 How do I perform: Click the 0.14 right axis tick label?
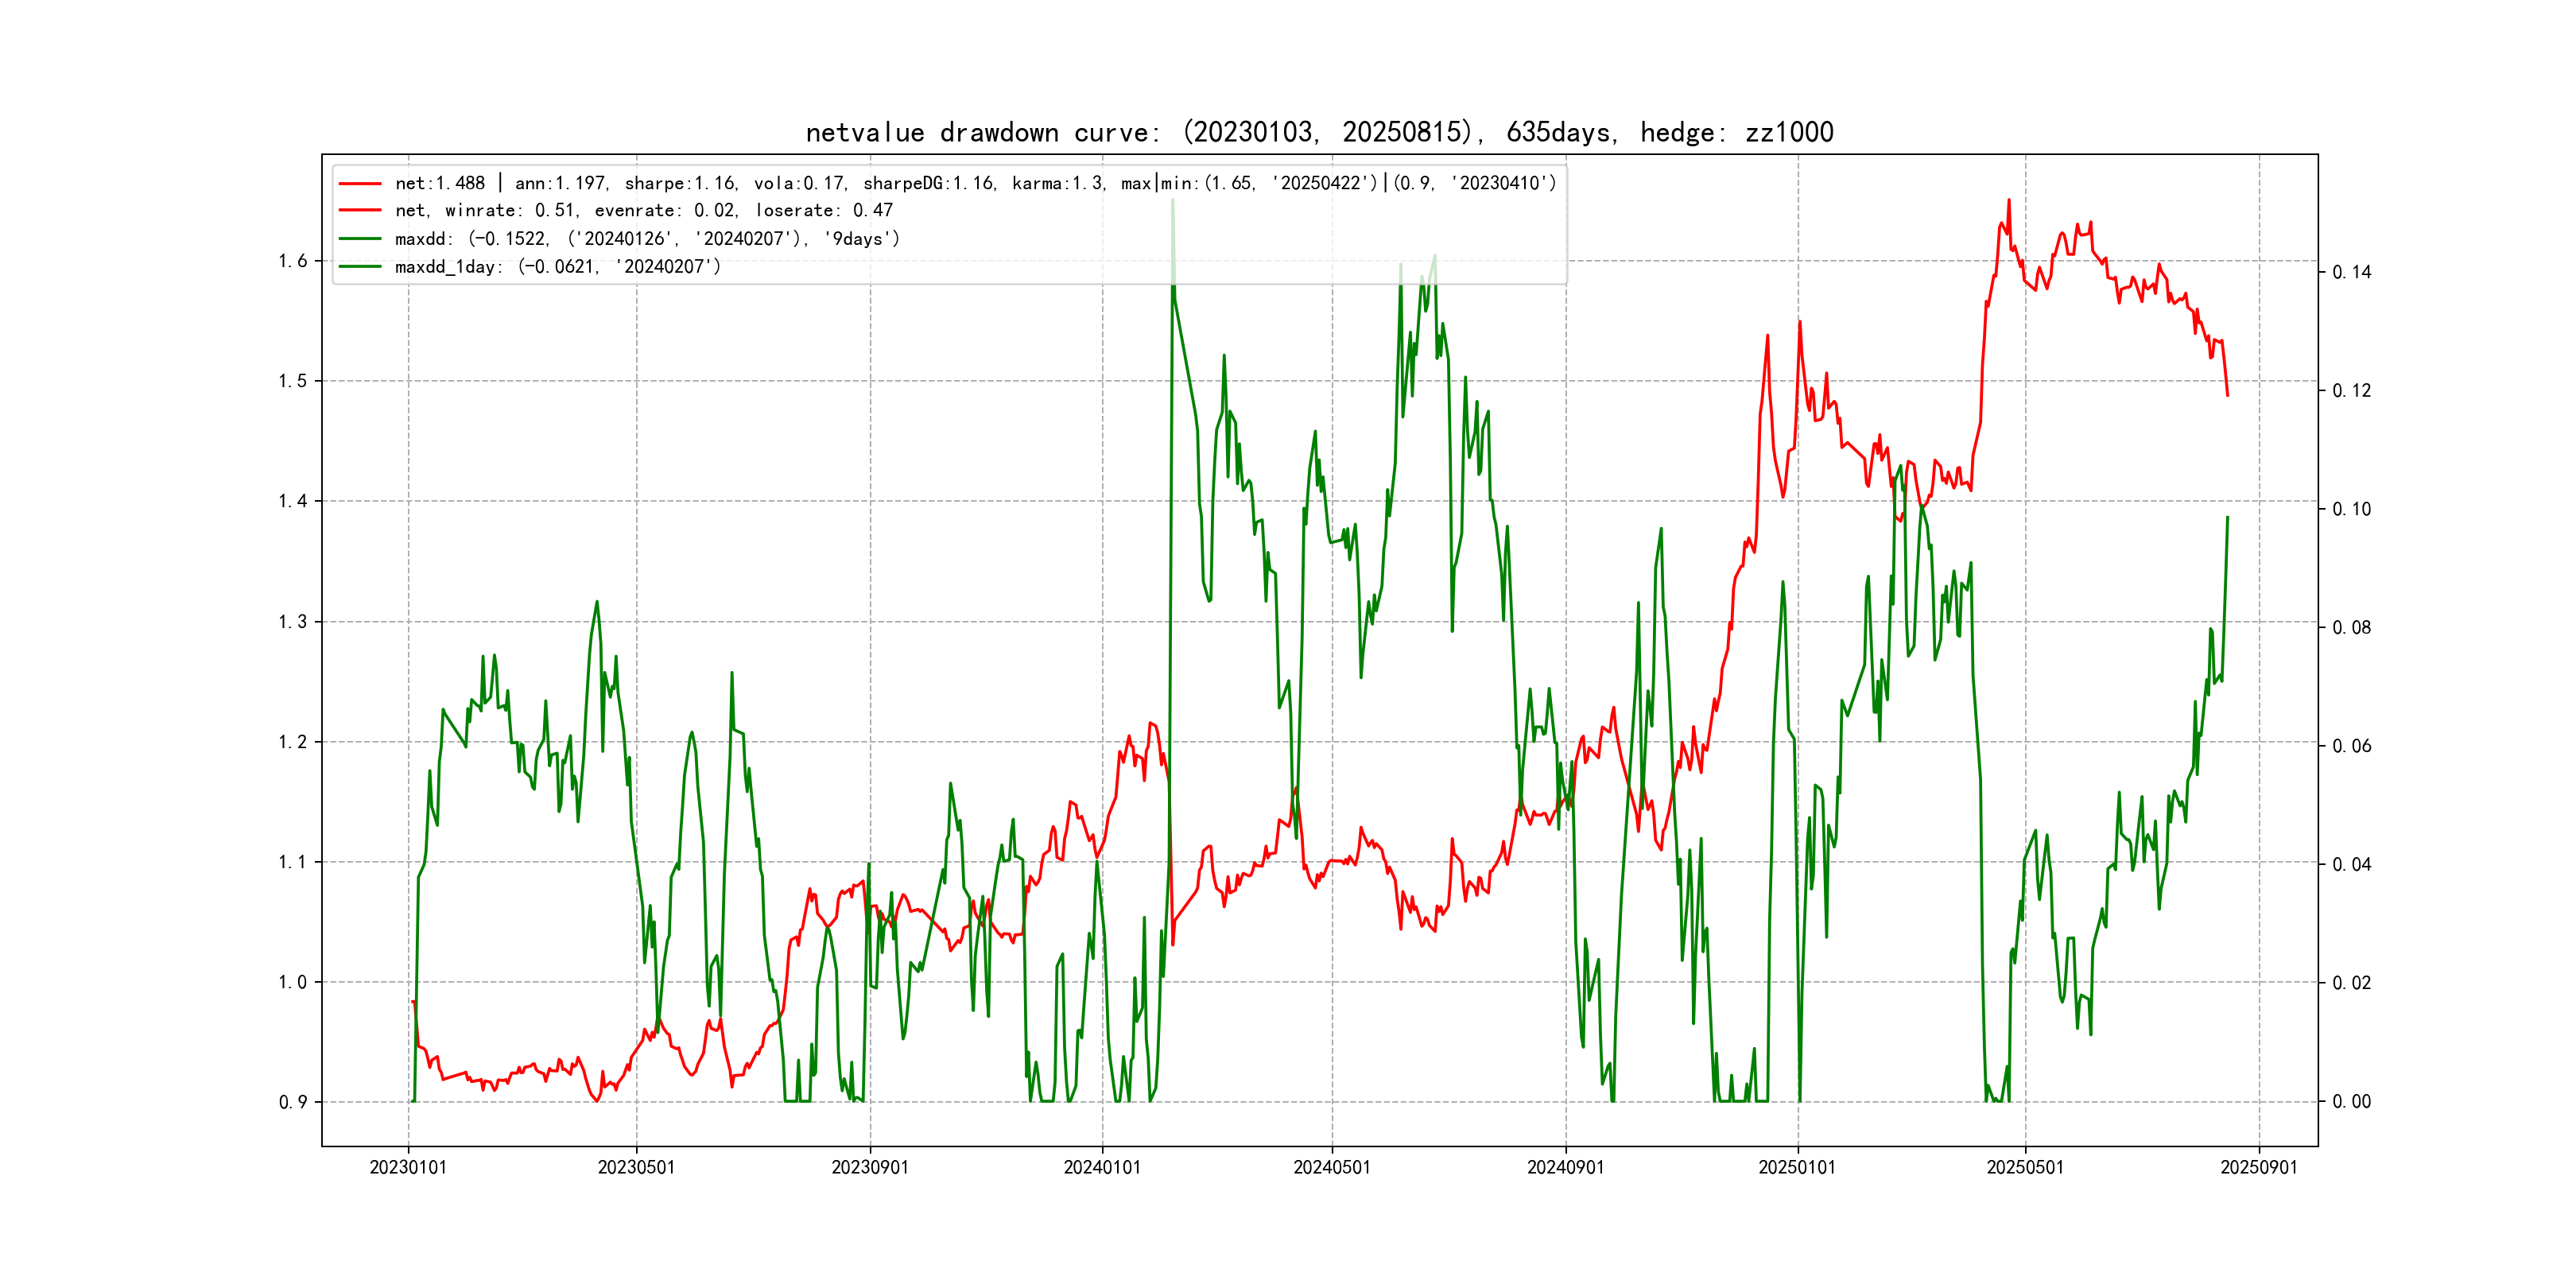[2351, 272]
